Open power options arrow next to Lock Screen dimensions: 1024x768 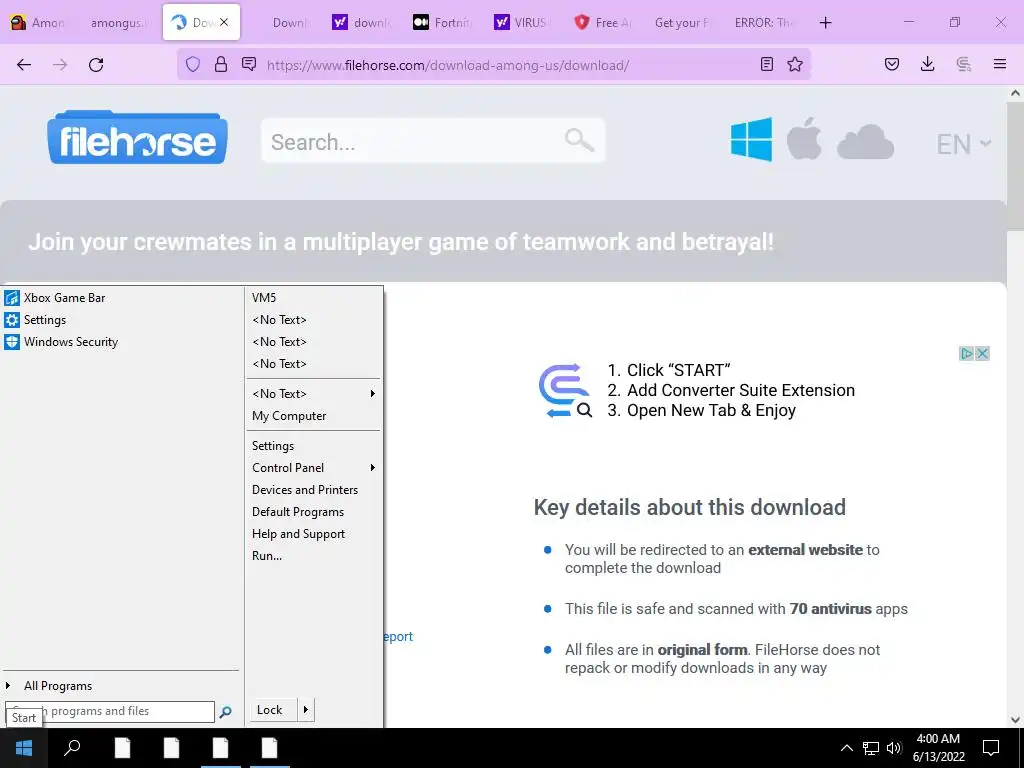pyautogui.click(x=306, y=710)
